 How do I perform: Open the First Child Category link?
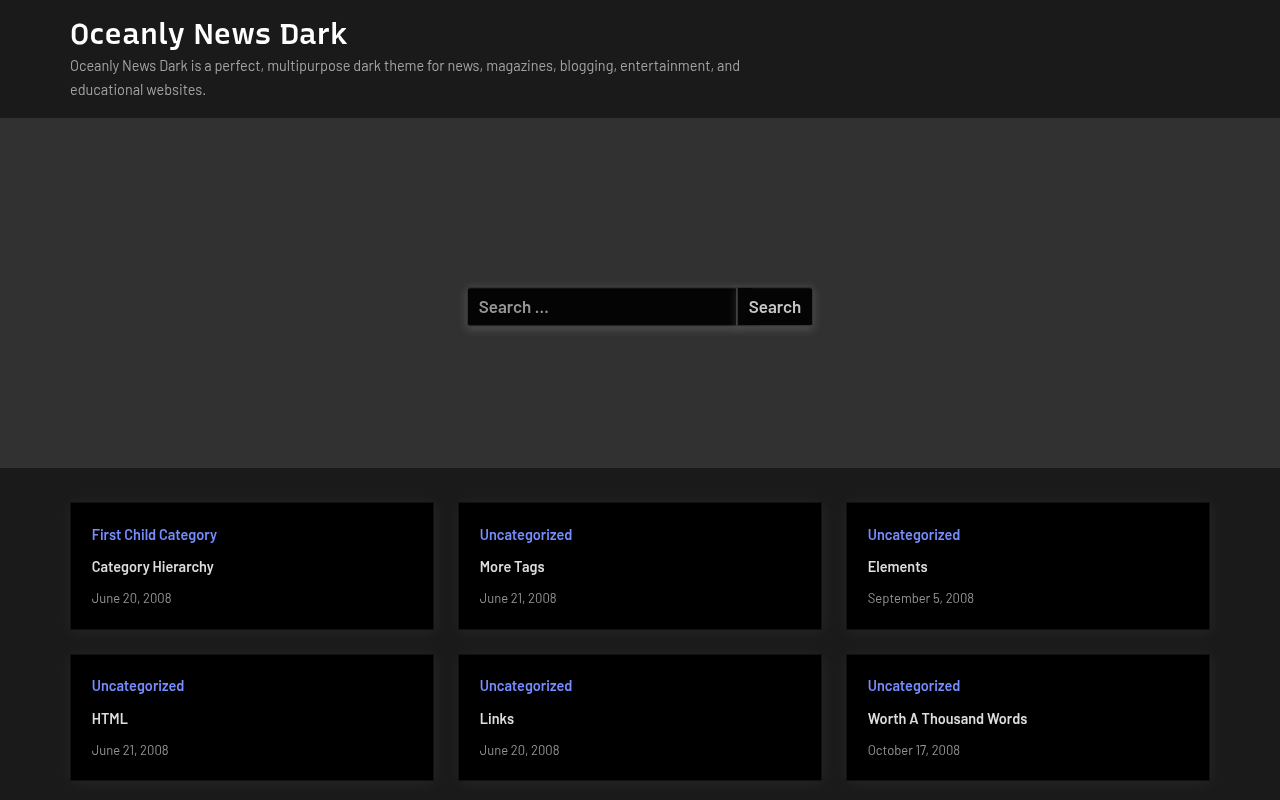coord(154,535)
